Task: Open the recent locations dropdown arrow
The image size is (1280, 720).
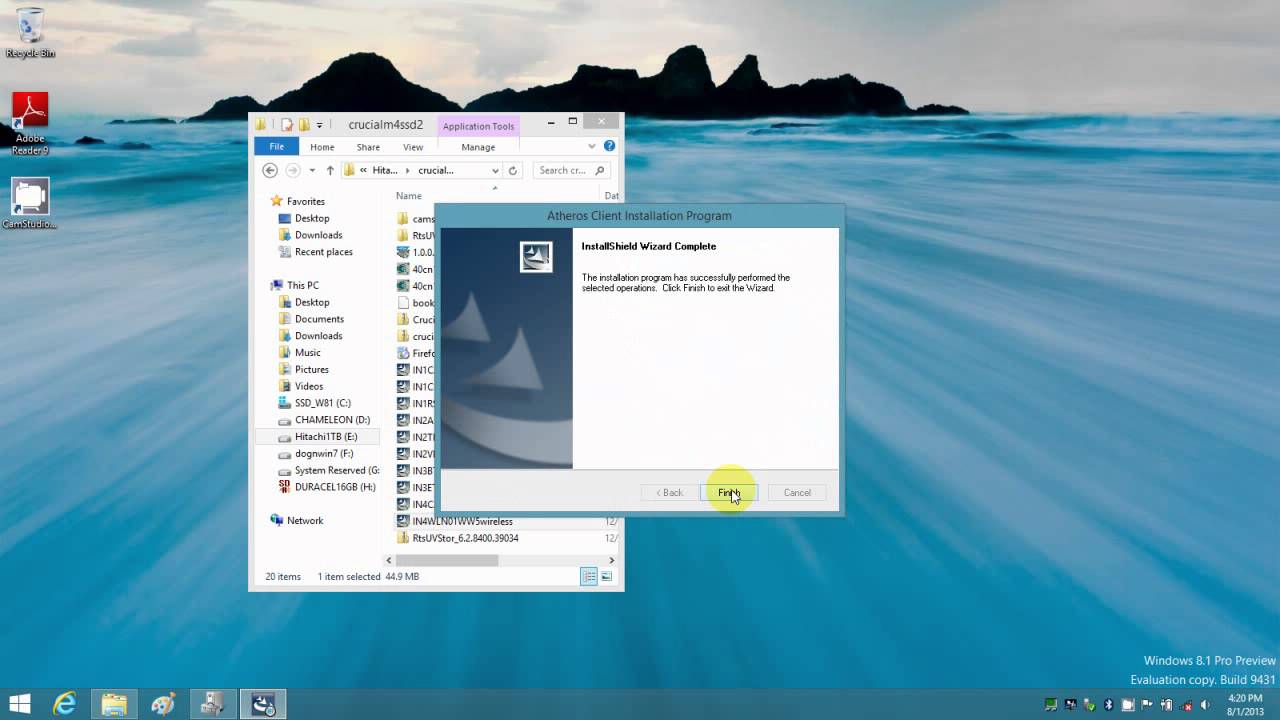Action: [312, 170]
